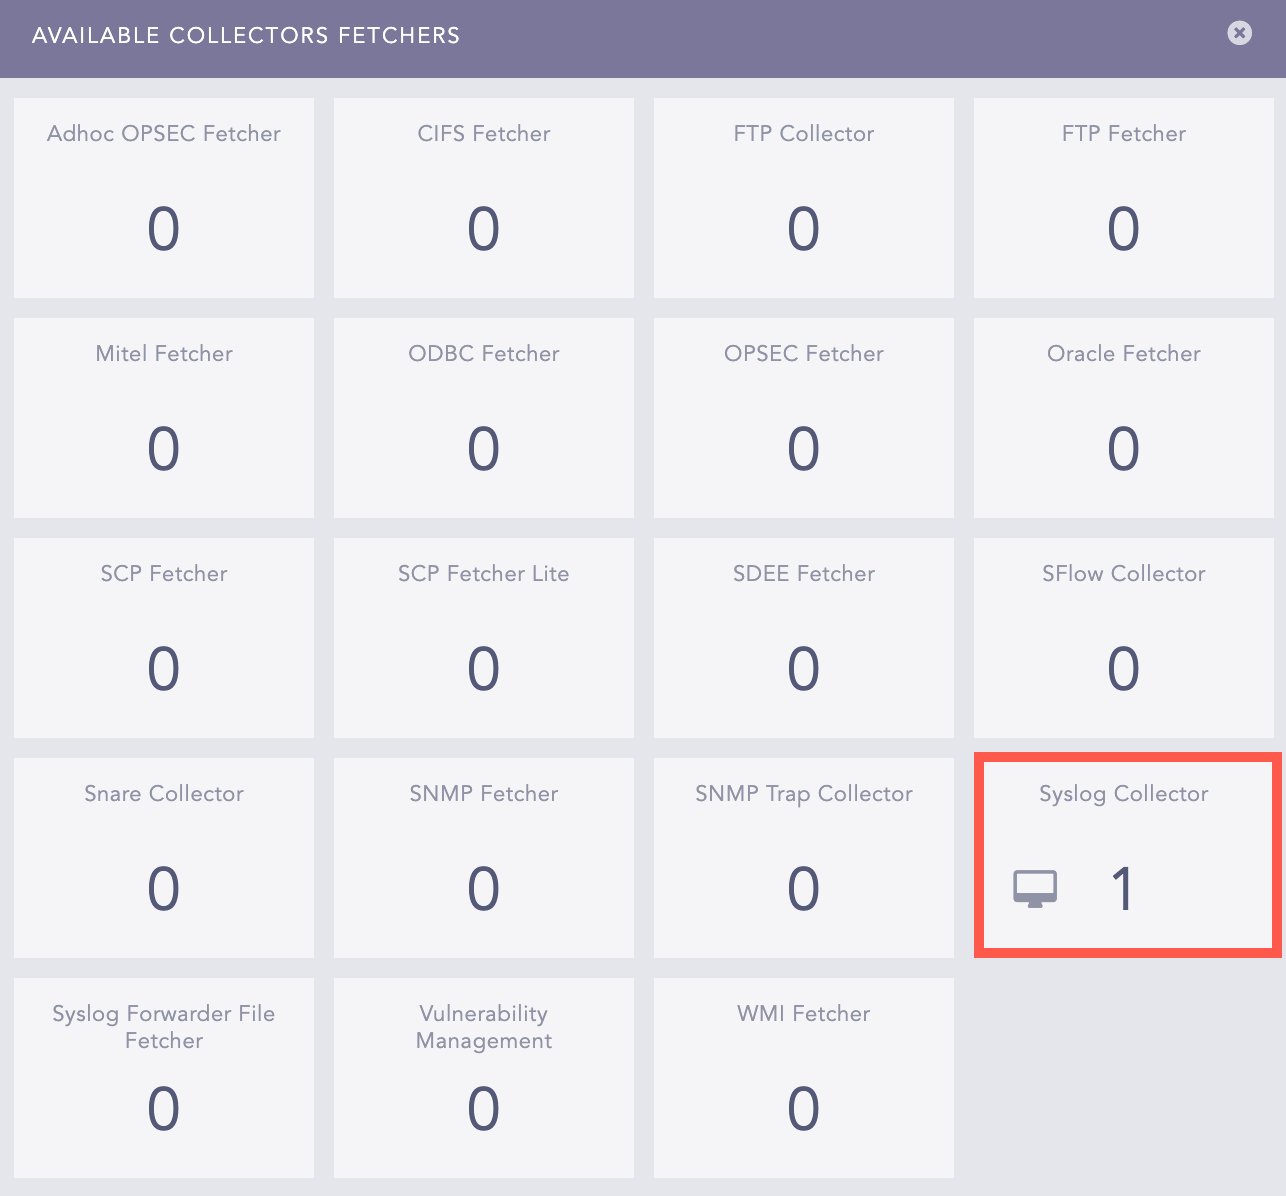The height and width of the screenshot is (1196, 1286).
Task: Select the SNMP Trap Collector tile
Action: 803,858
